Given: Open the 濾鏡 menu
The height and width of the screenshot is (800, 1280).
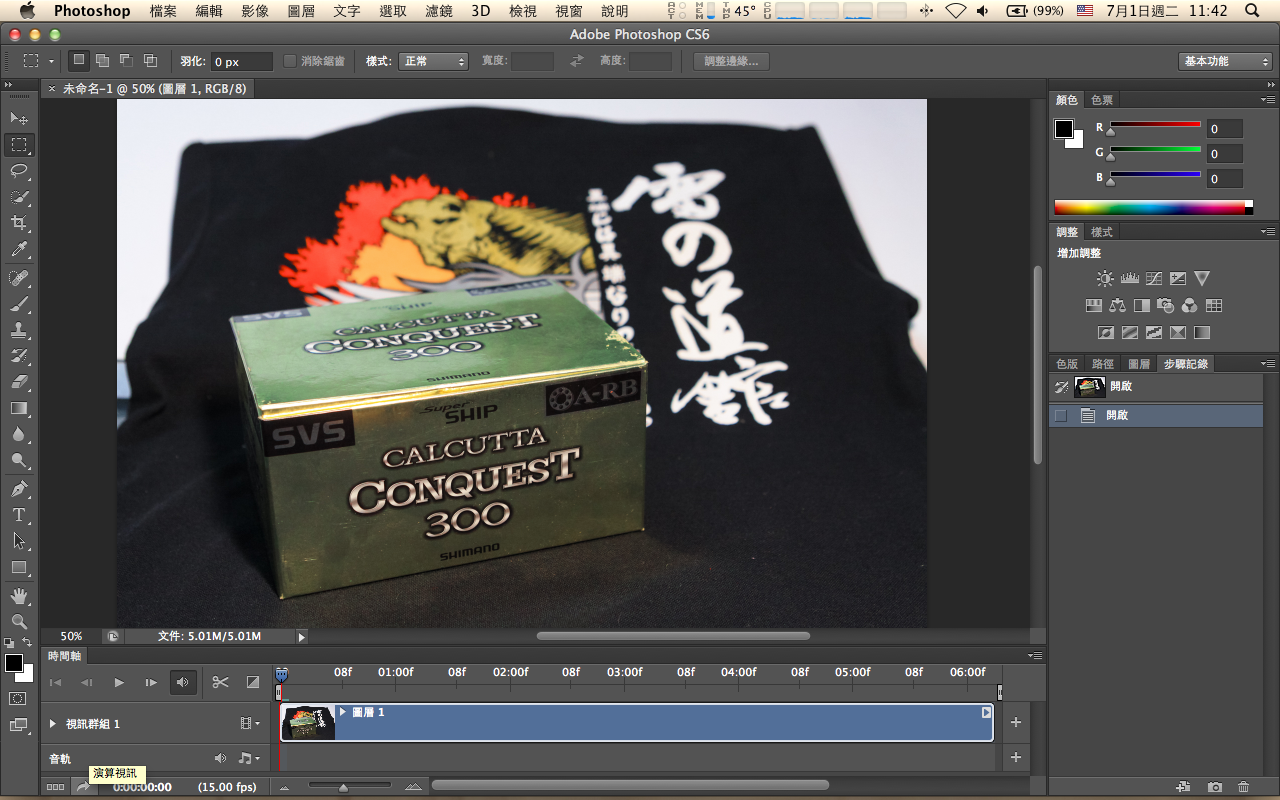Looking at the screenshot, I should [x=439, y=11].
